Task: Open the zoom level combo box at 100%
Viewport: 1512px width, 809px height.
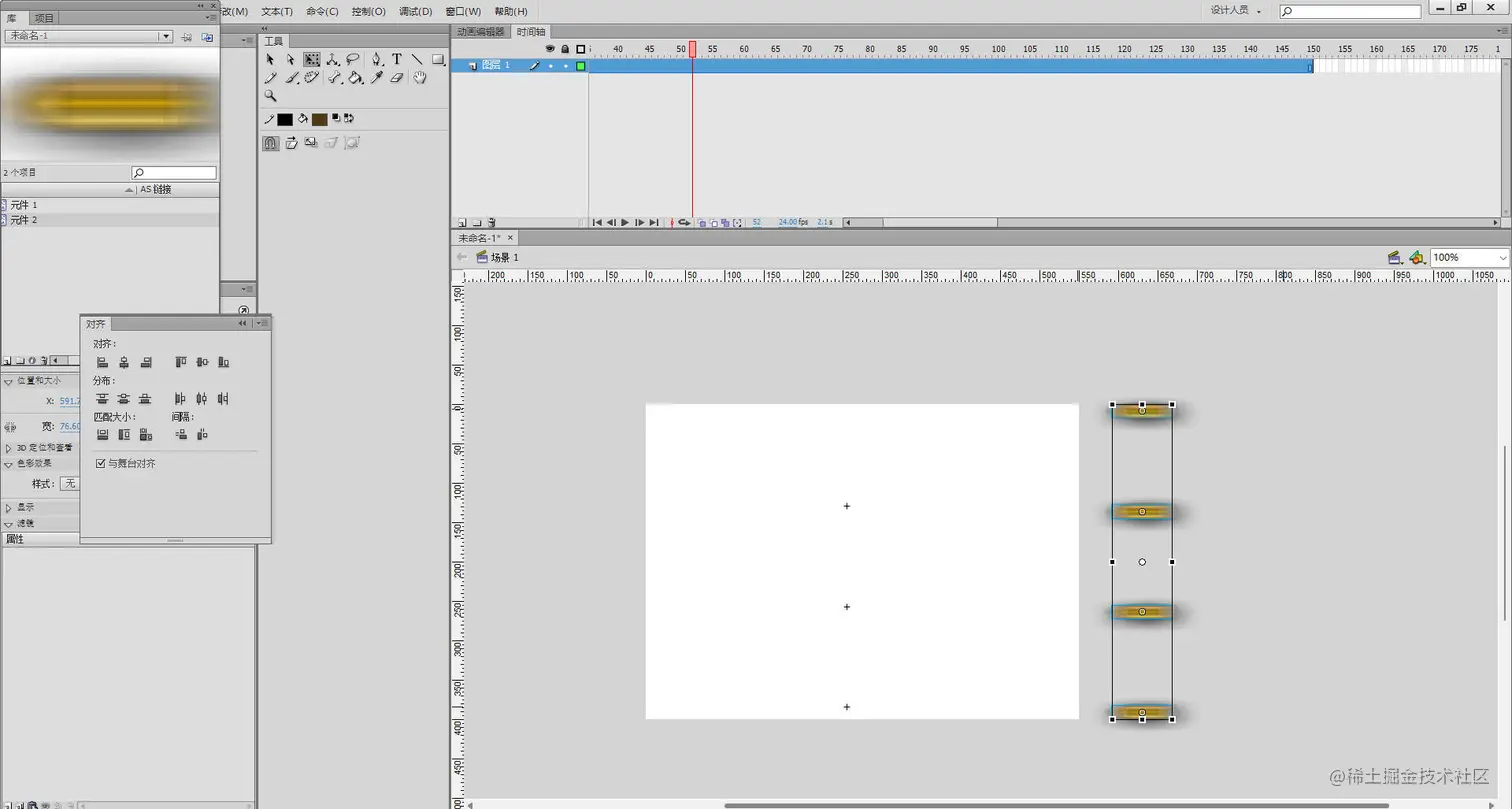Action: coord(1468,257)
